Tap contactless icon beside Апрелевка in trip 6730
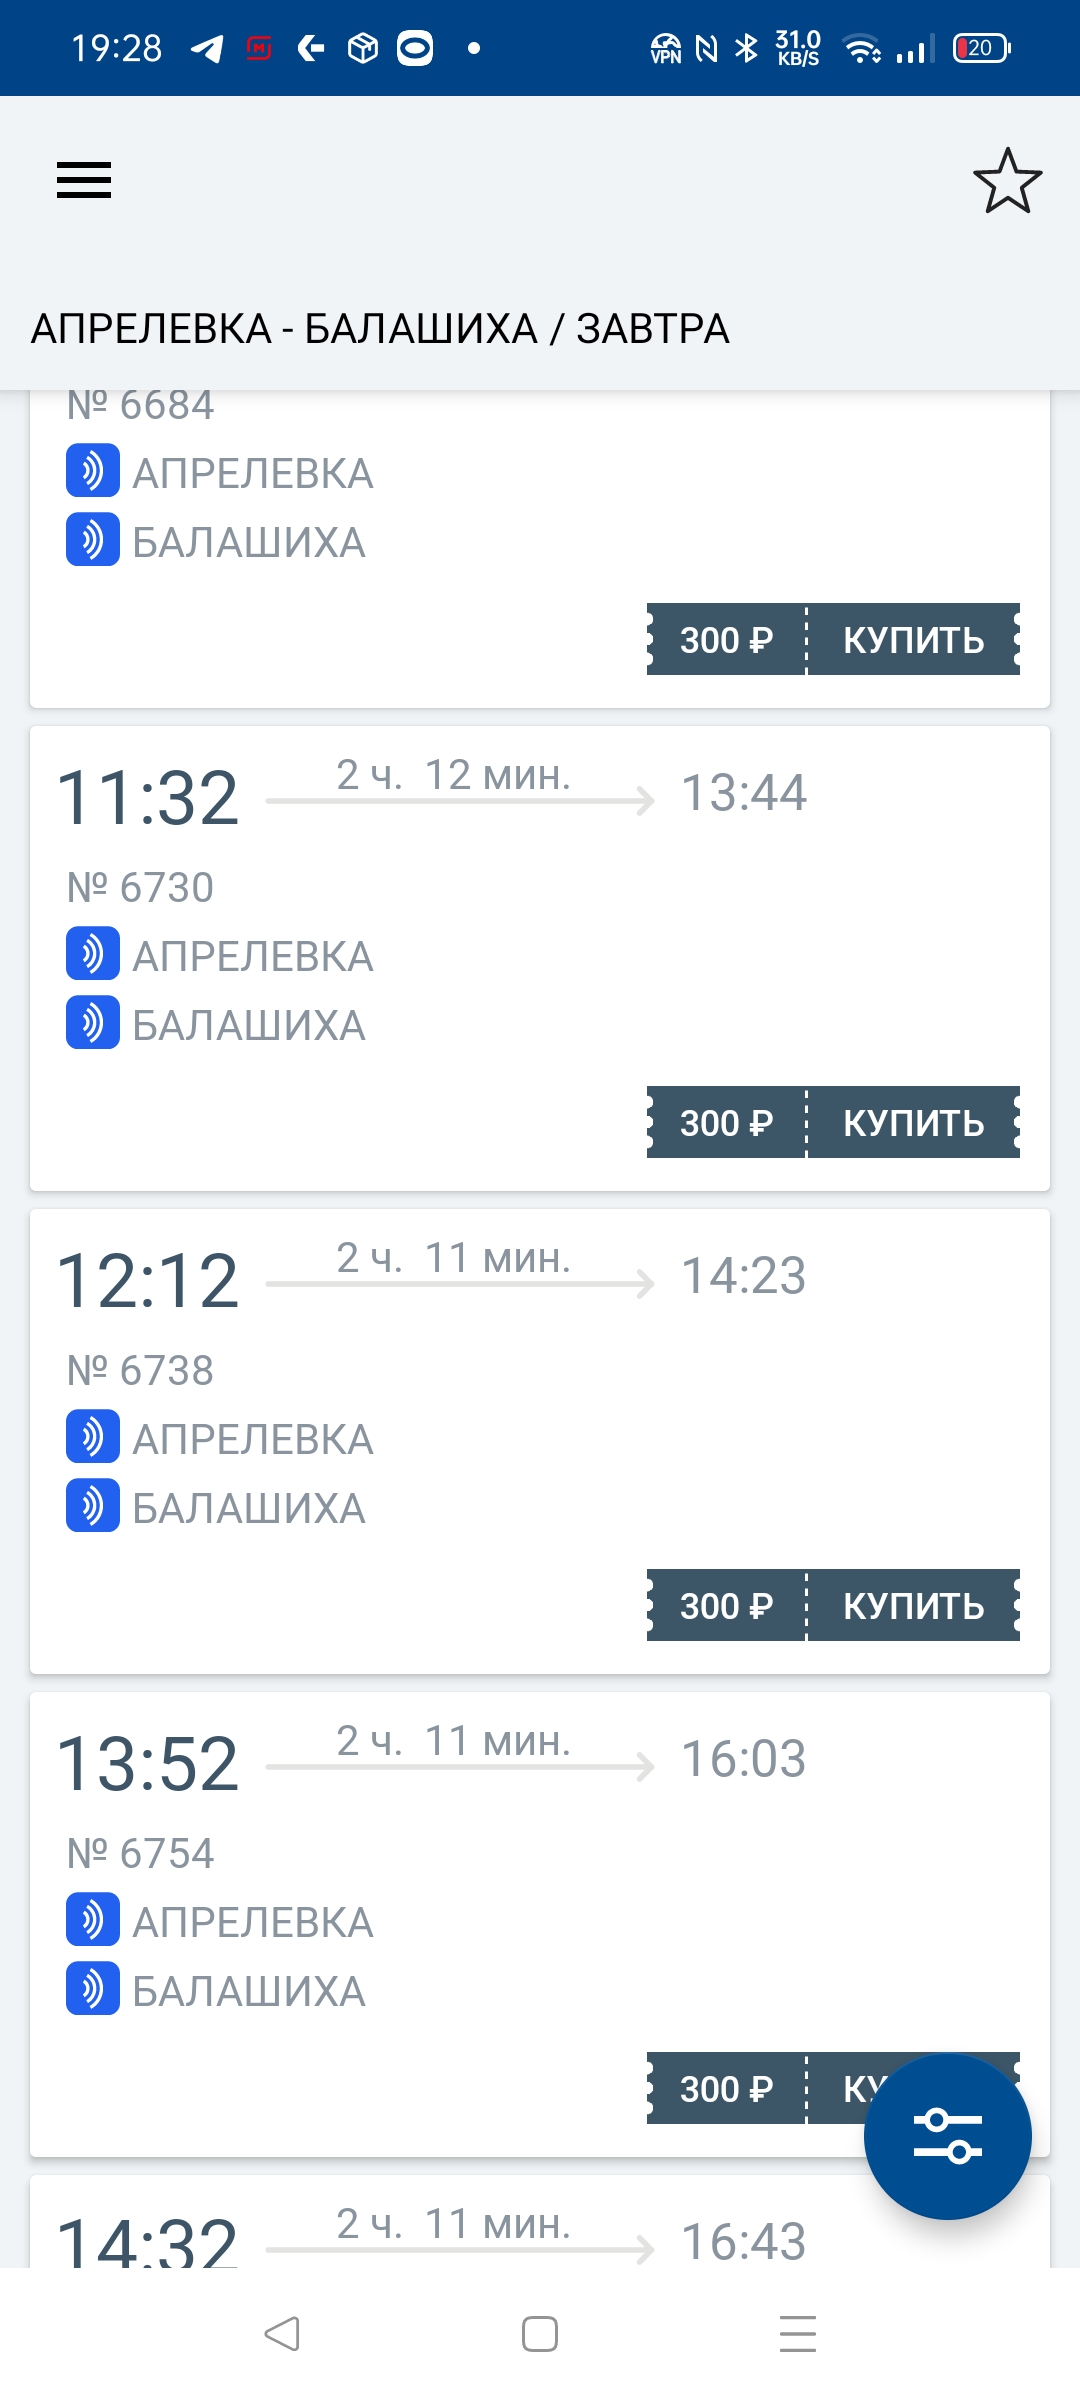Screen dimensions: 1080x2400 click(93, 954)
